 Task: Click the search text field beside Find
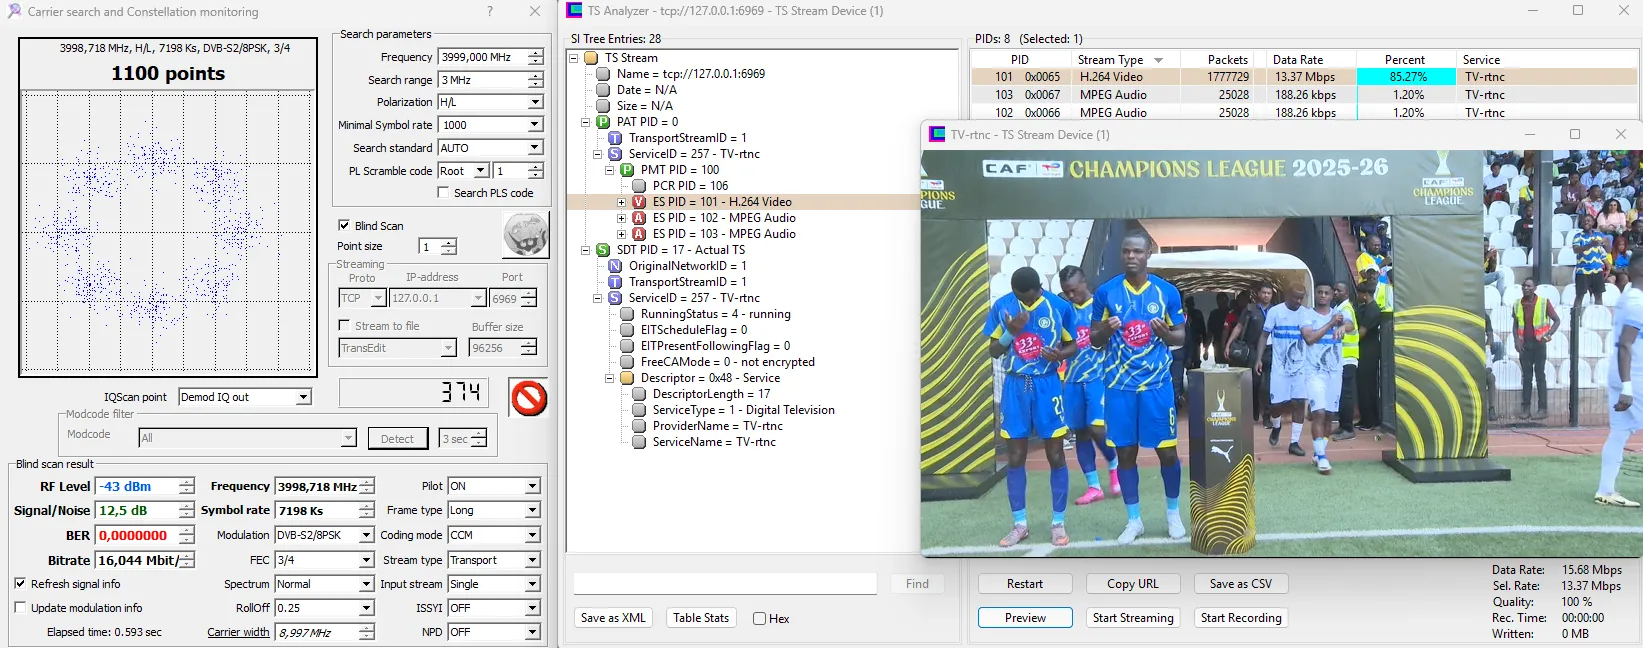(x=725, y=584)
